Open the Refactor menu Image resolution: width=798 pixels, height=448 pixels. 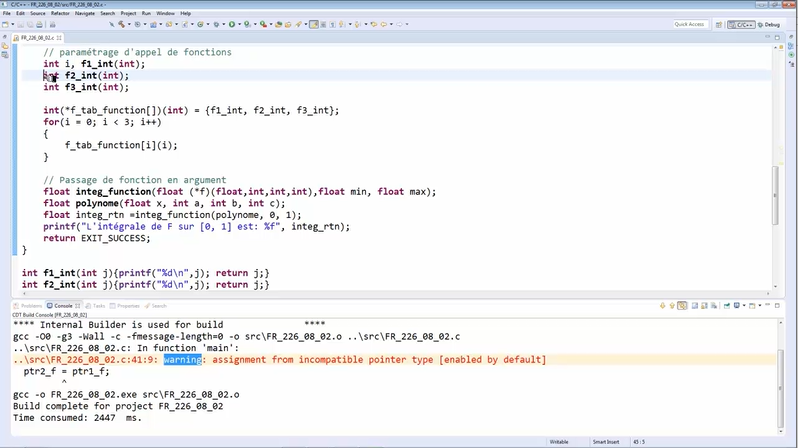tap(60, 13)
